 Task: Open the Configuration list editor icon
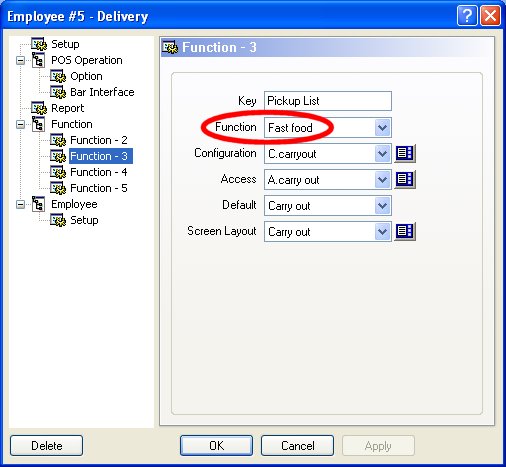(x=405, y=154)
